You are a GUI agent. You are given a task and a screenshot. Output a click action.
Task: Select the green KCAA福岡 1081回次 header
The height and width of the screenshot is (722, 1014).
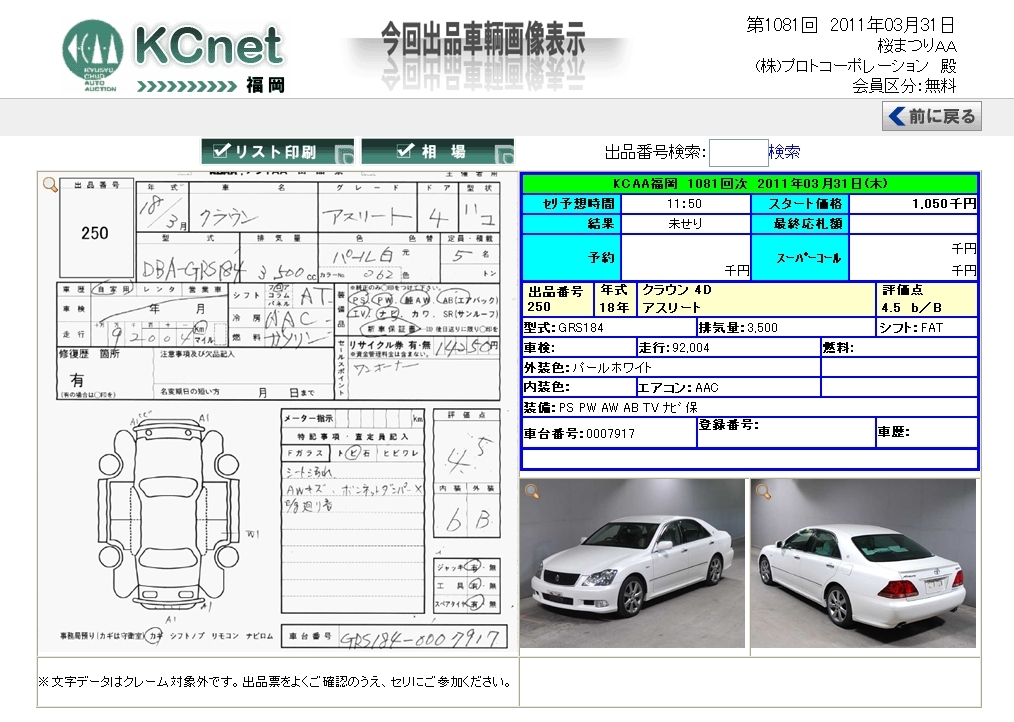pos(750,184)
